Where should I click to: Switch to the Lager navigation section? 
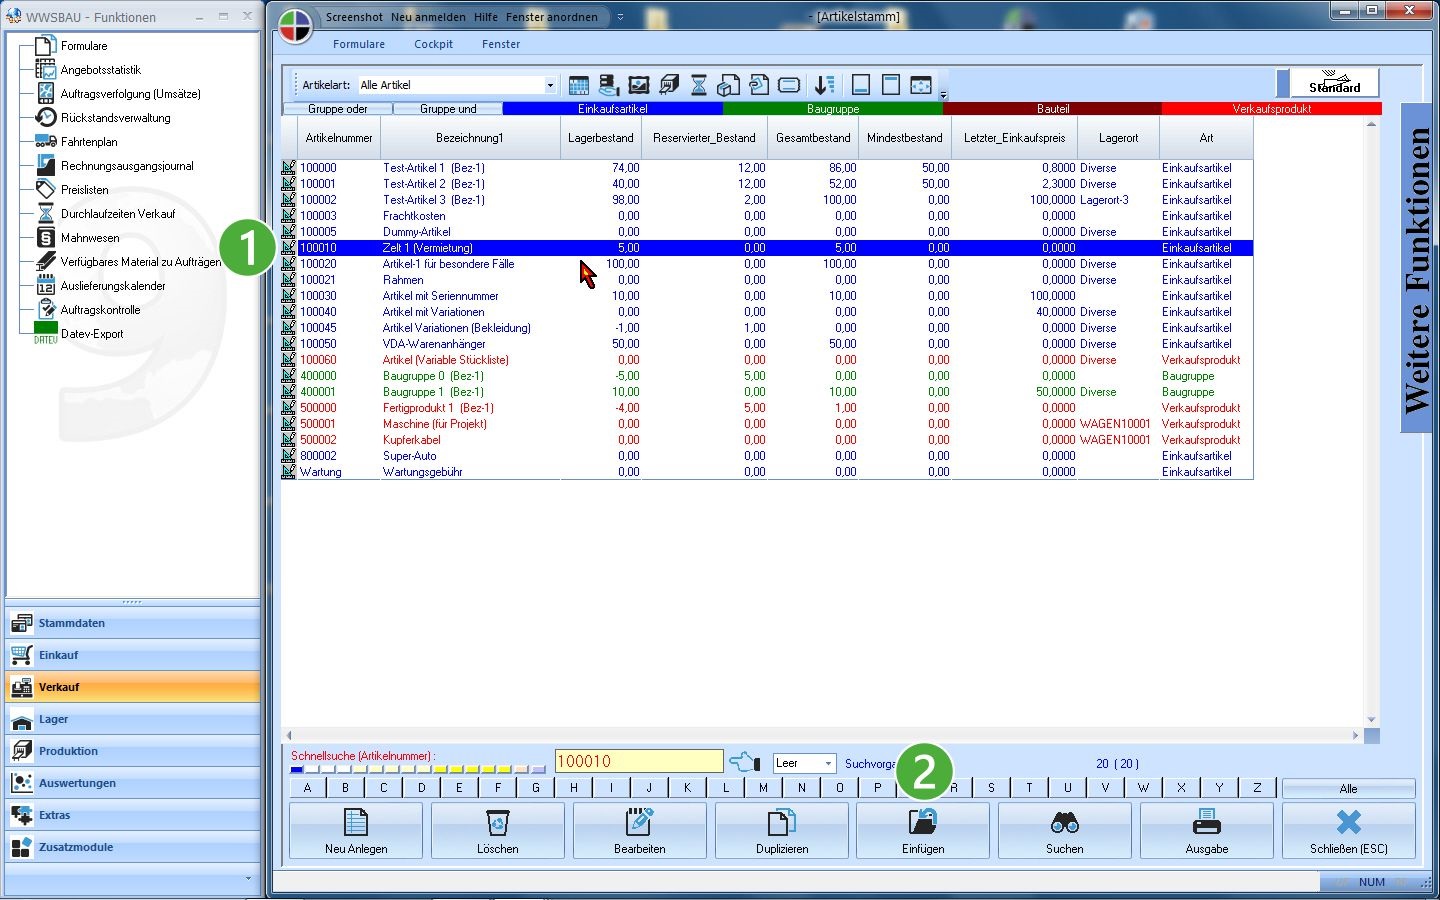tap(133, 719)
